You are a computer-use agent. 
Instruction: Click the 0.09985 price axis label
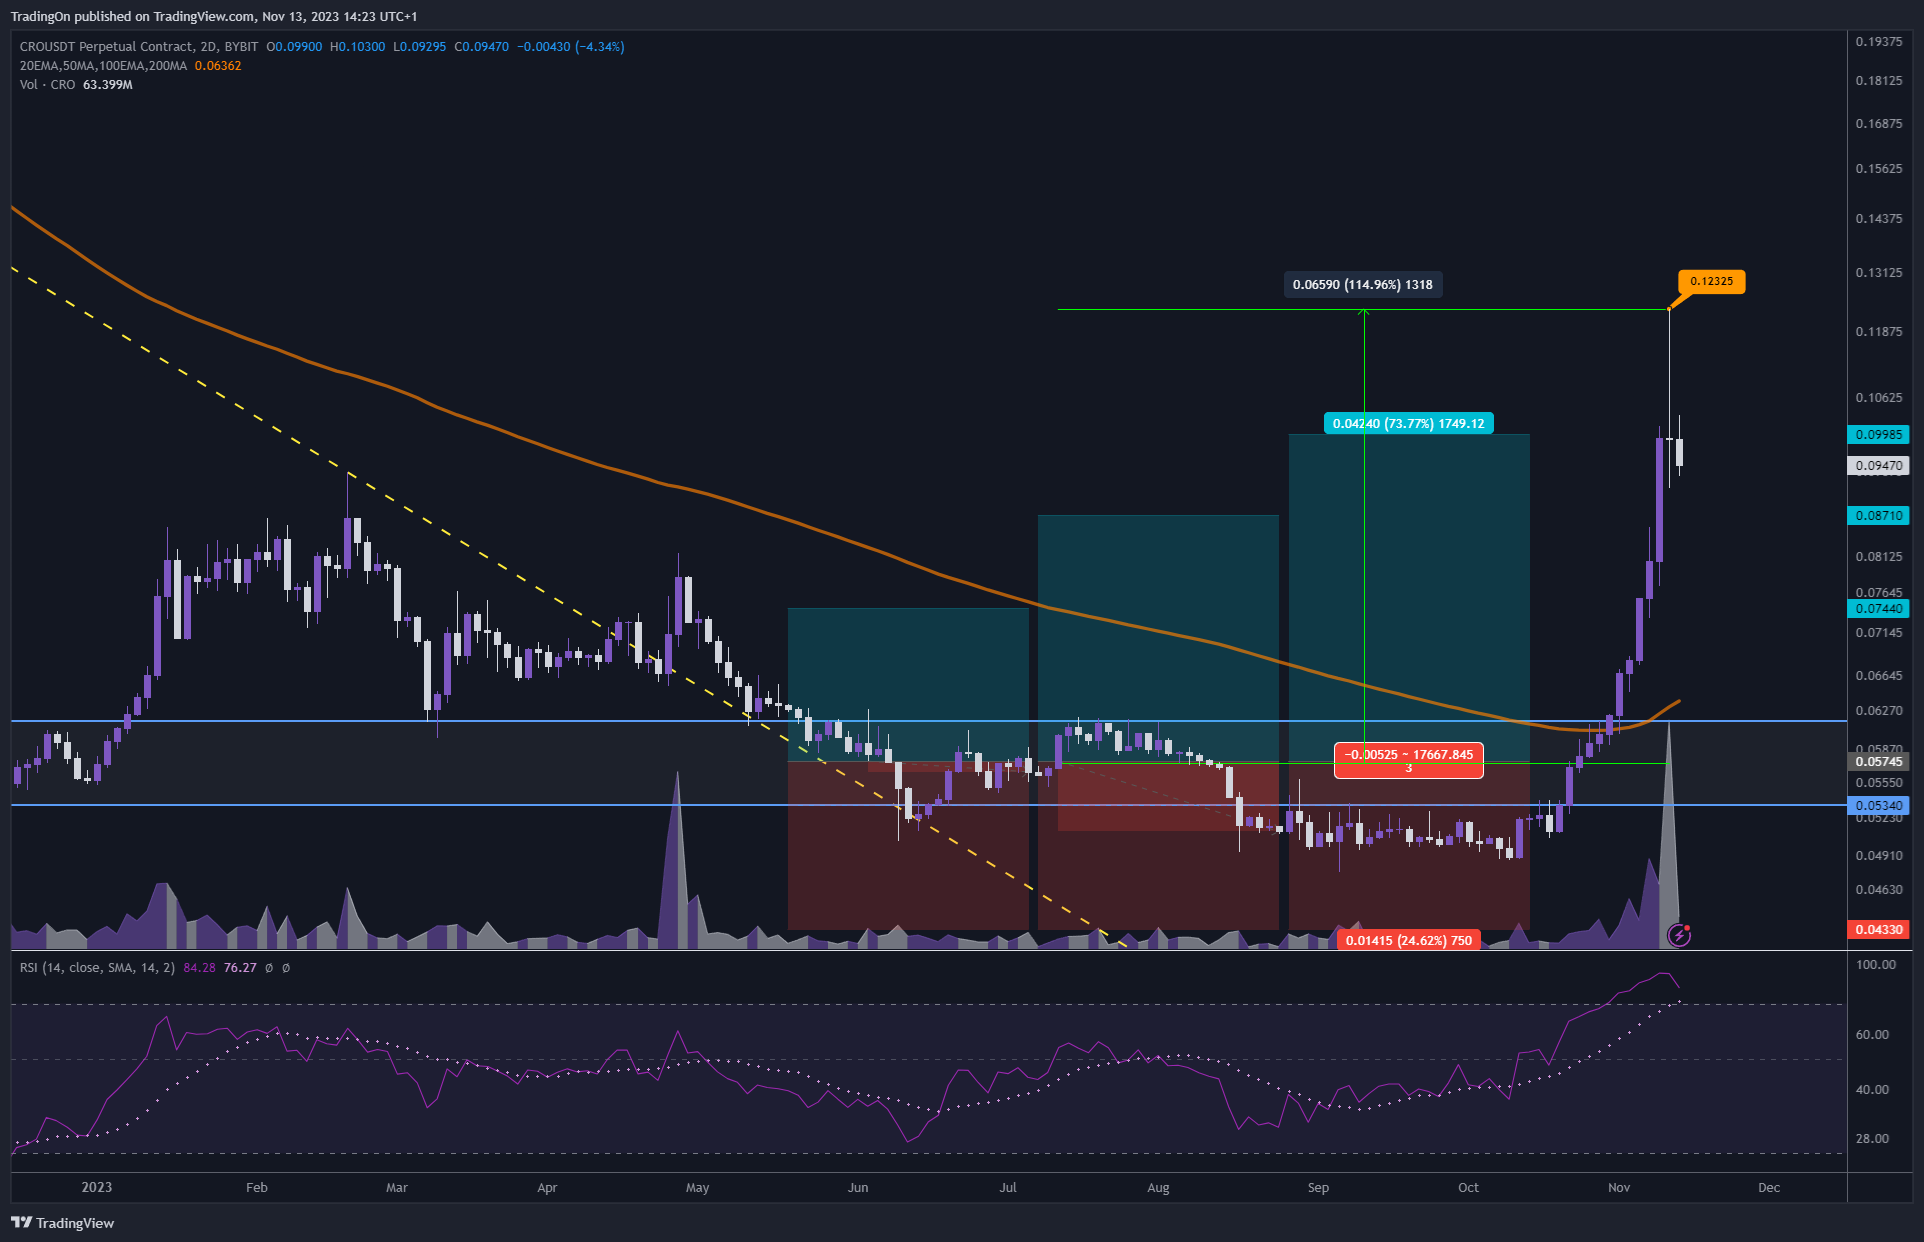pyautogui.click(x=1879, y=434)
